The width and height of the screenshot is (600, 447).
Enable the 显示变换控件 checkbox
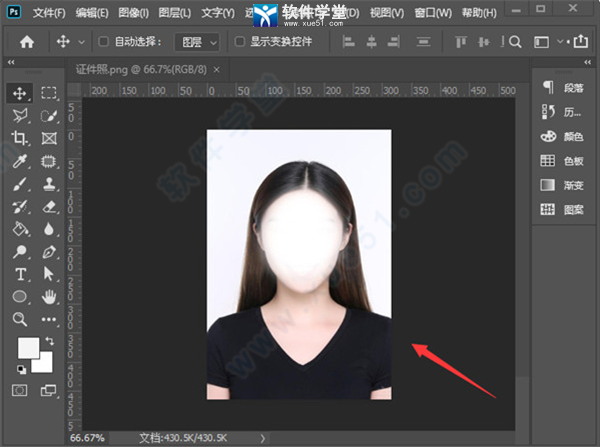click(239, 42)
